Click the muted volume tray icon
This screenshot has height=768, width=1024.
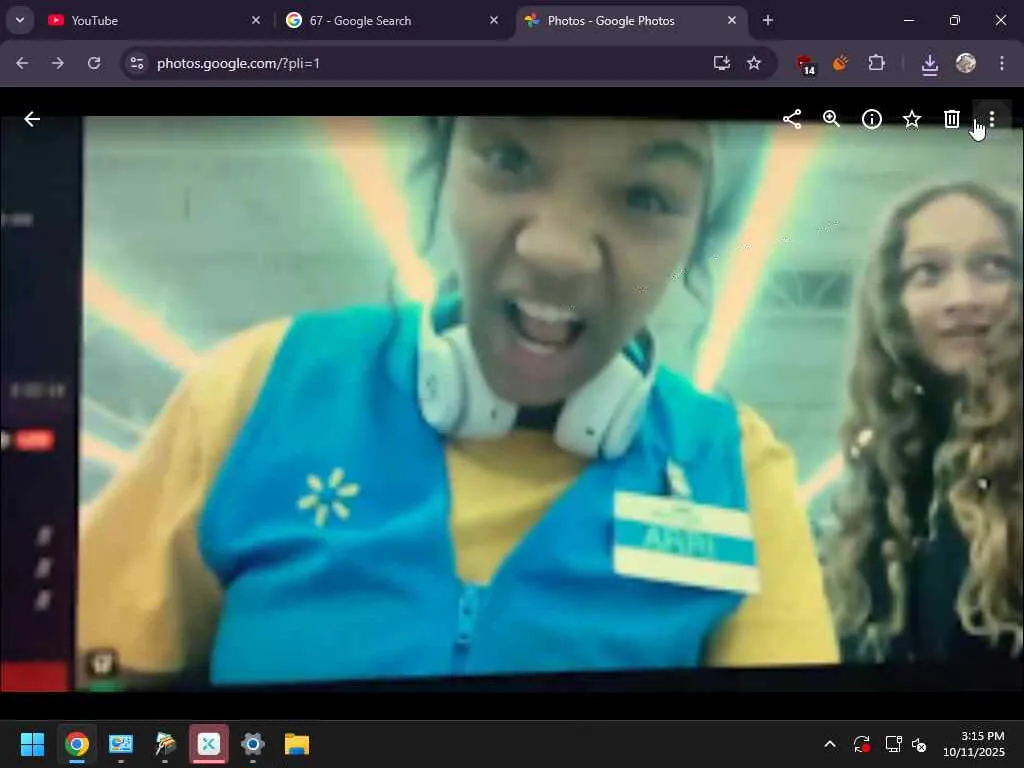(919, 744)
